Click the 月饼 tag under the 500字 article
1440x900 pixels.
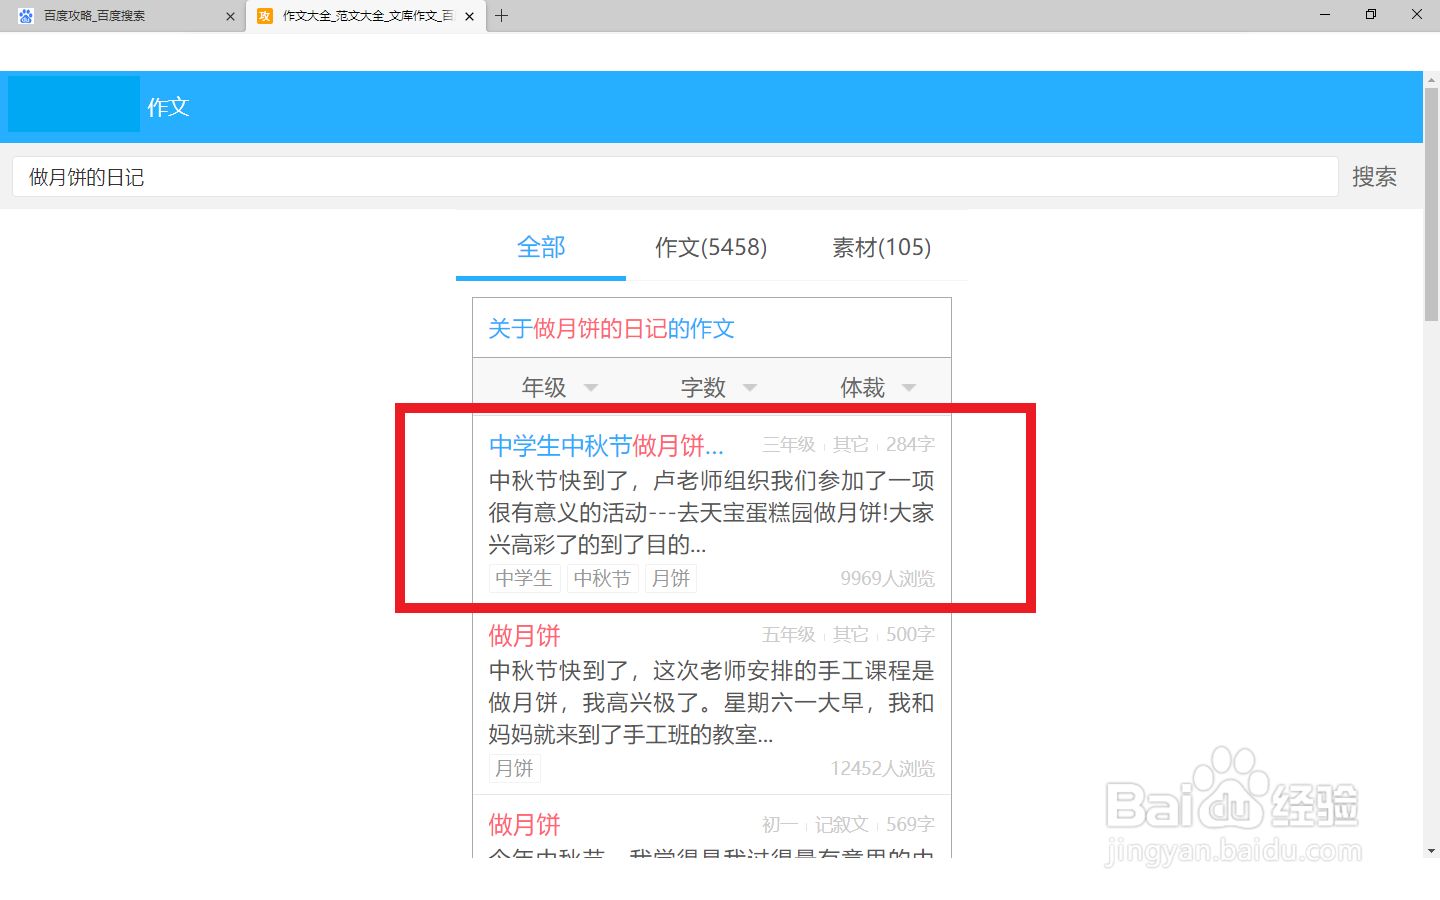515,768
